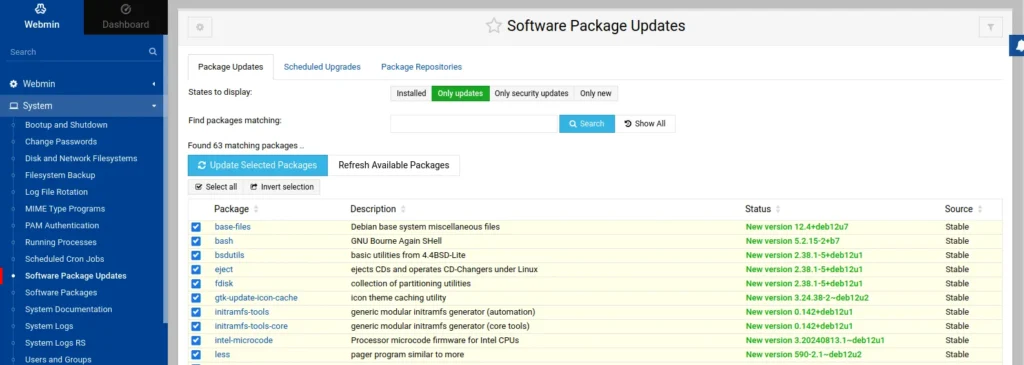
Task: Open the gtk-update-icon-cache package link
Action: [256, 298]
